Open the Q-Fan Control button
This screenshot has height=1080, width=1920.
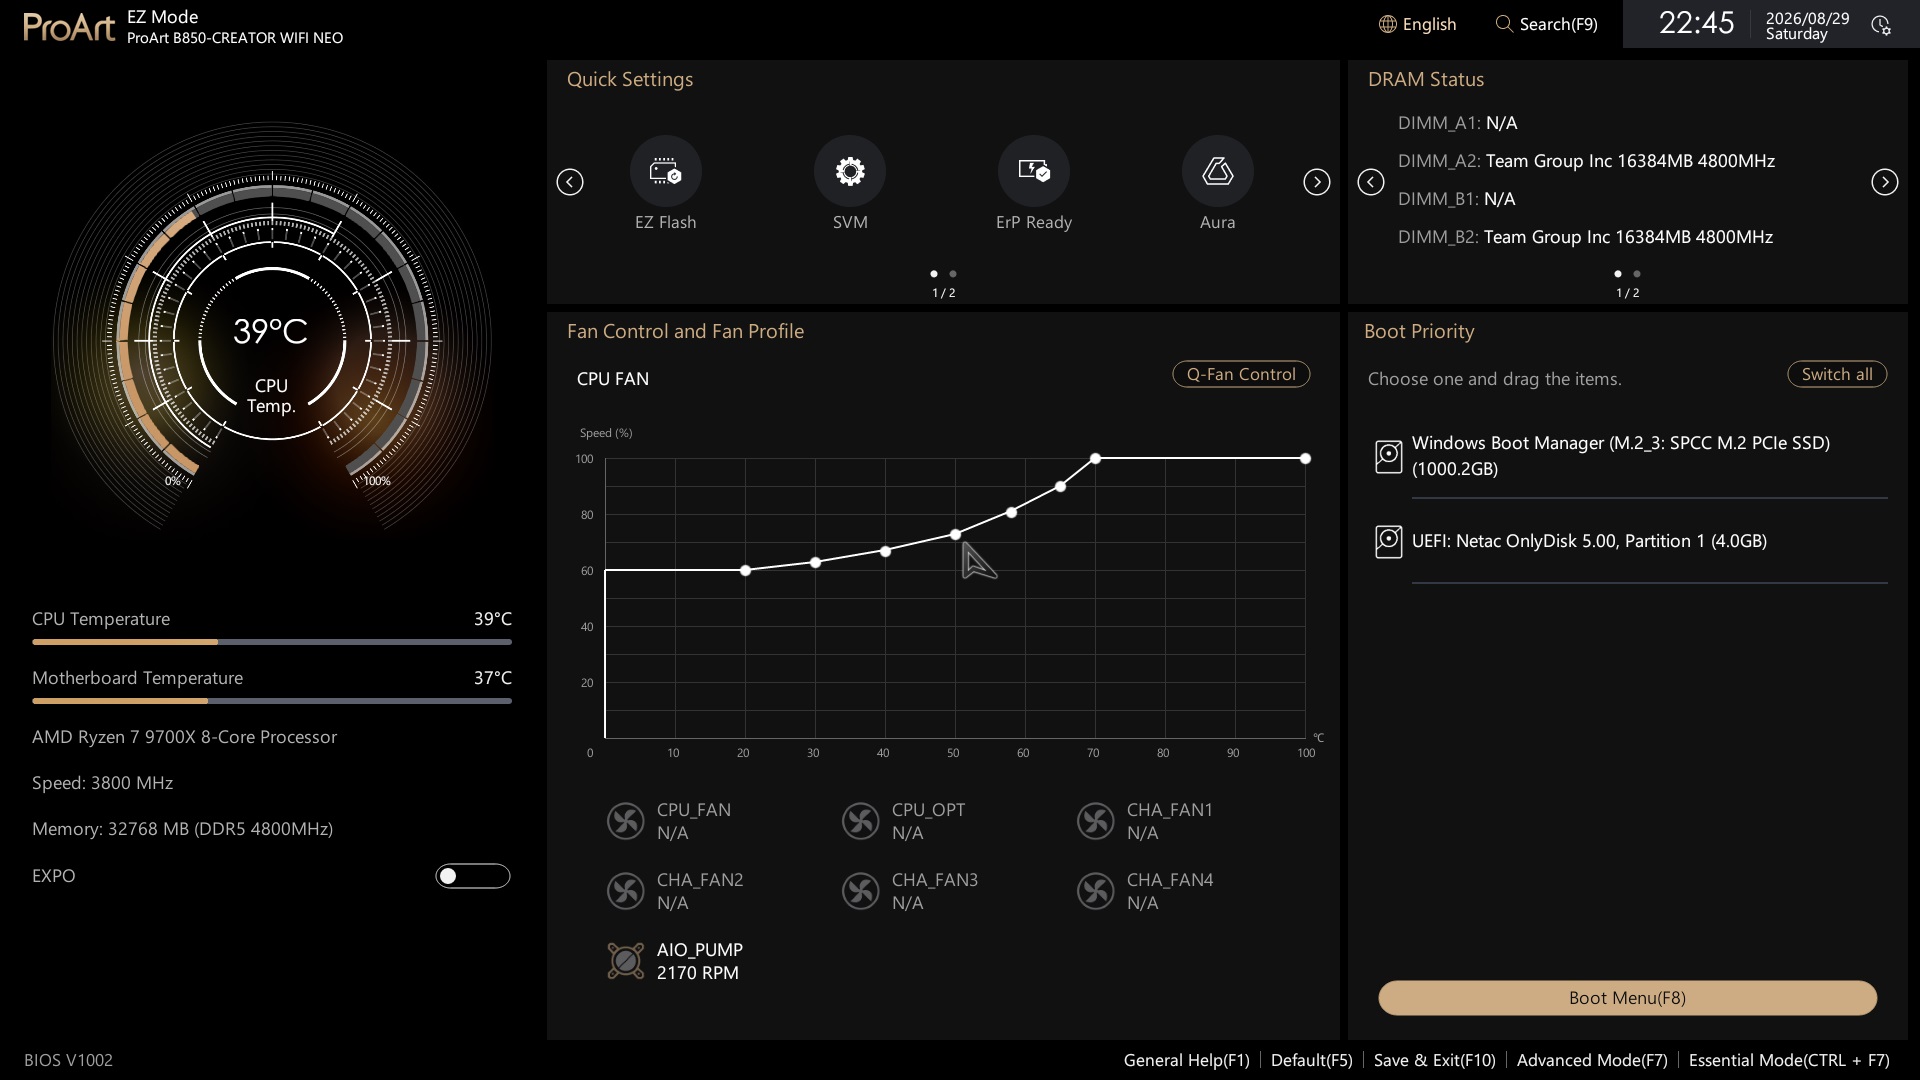pos(1241,374)
